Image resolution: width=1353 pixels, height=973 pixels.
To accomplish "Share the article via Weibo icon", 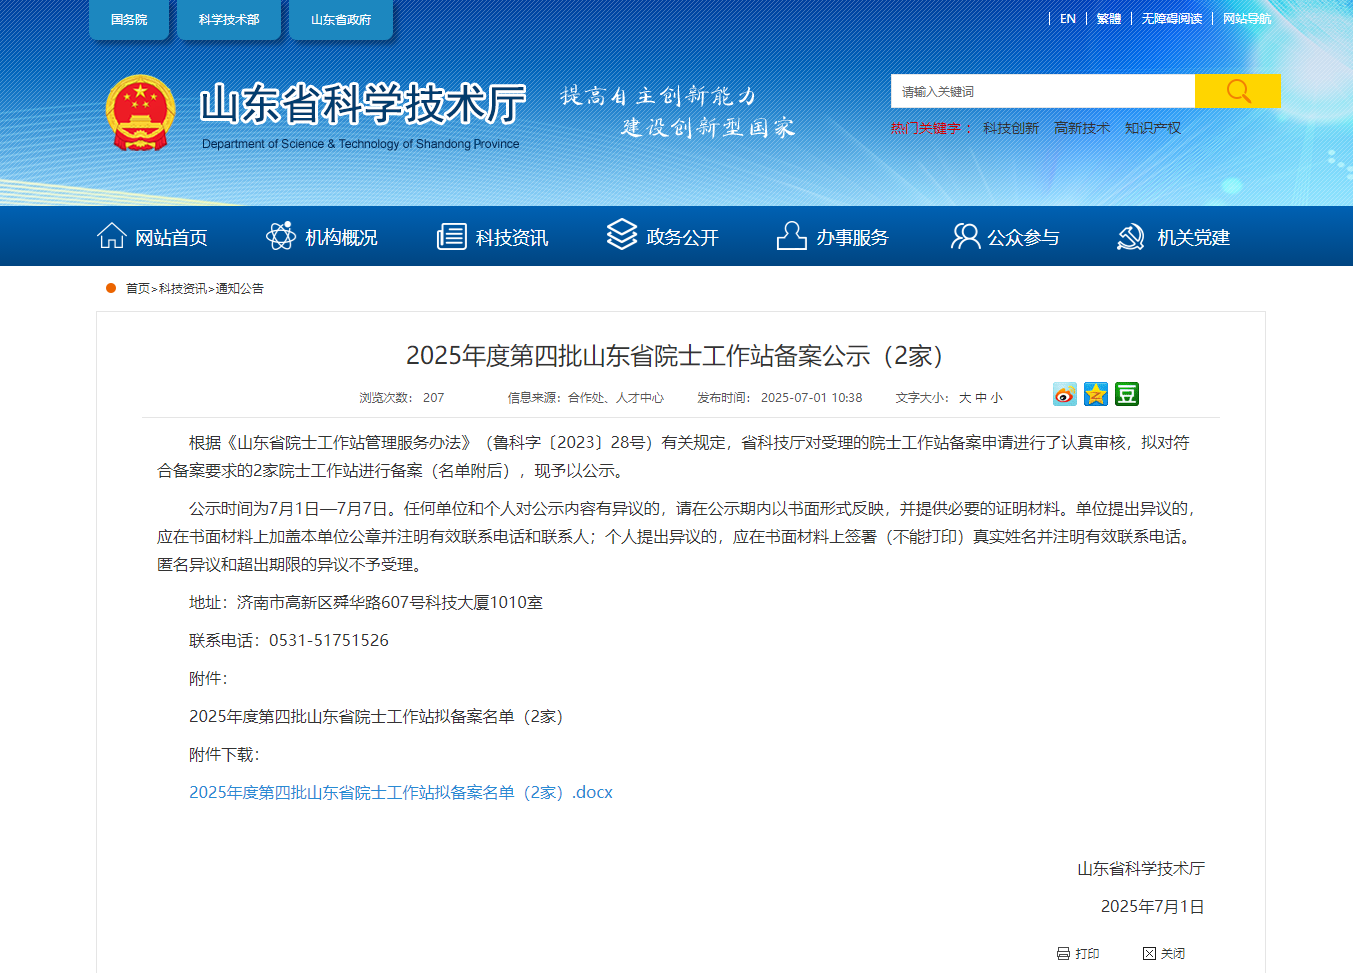I will pos(1065,394).
